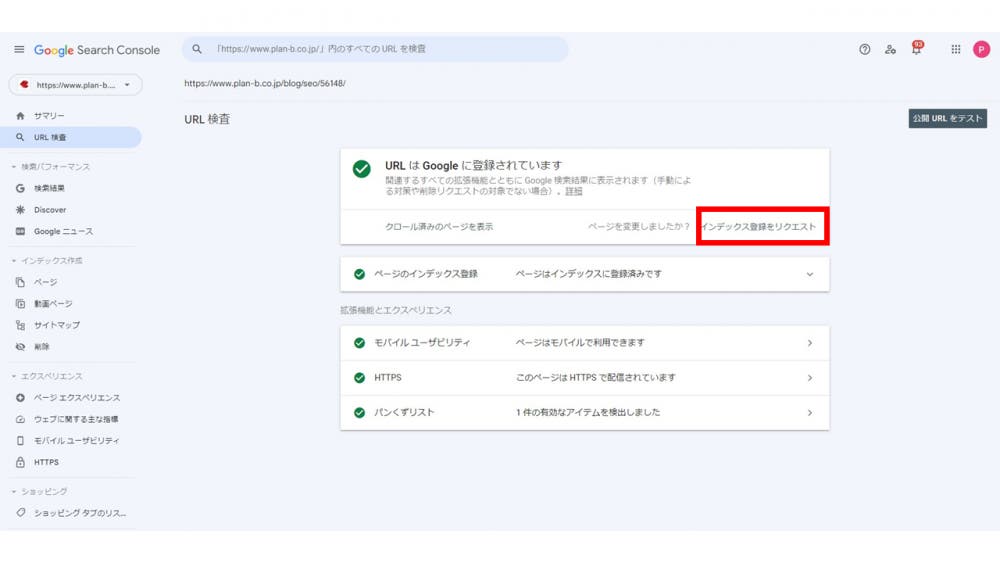Click the Google ニュース news icon
The width and height of the screenshot is (1000, 563).
point(20,231)
